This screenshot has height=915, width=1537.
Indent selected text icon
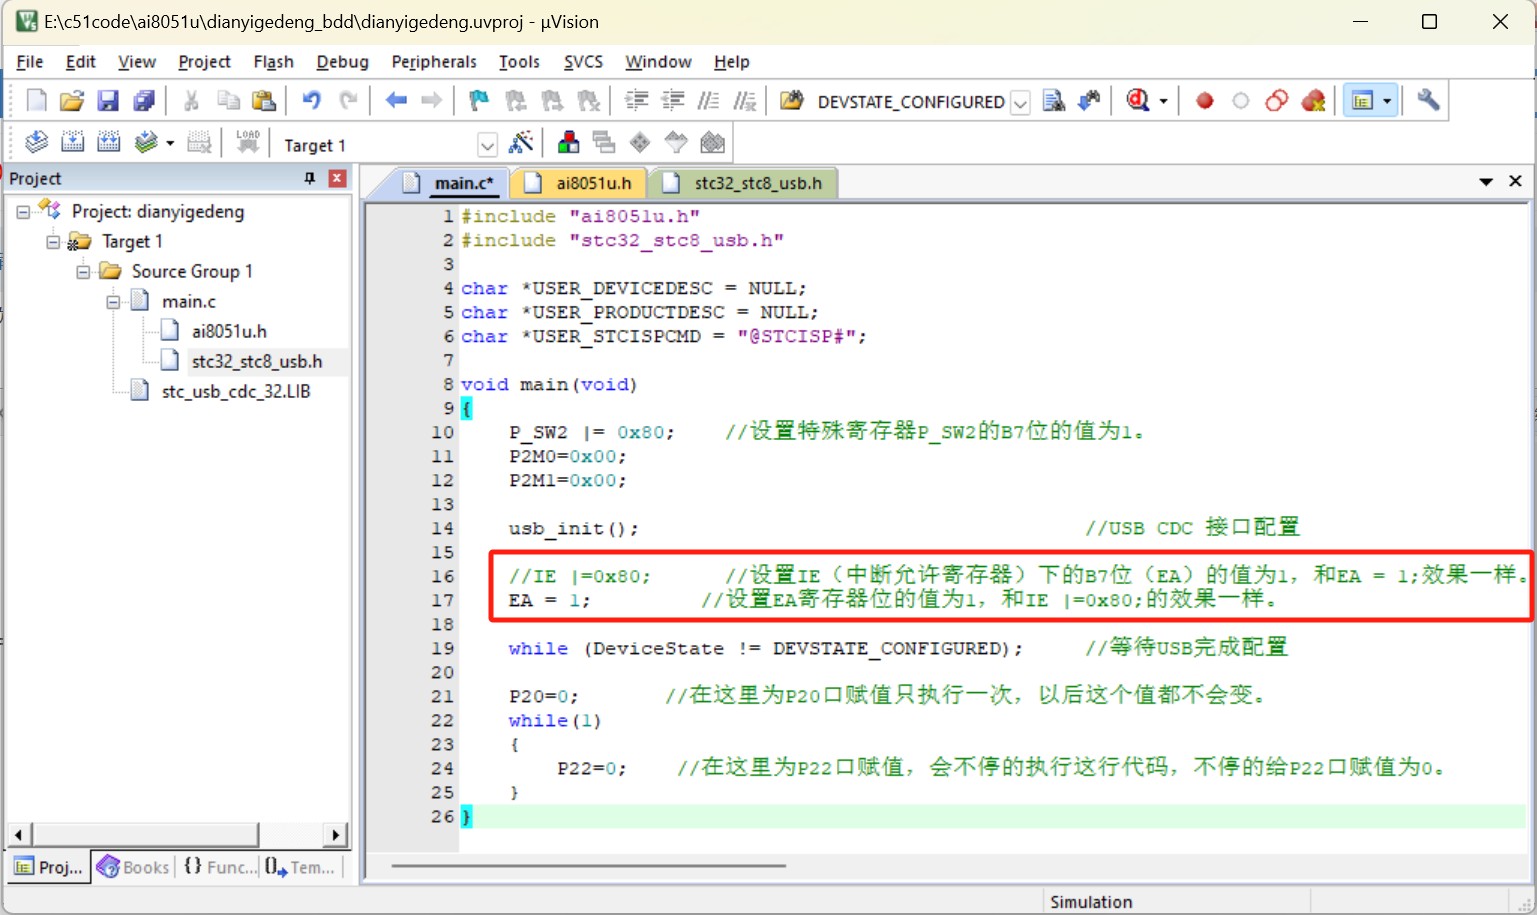point(636,100)
